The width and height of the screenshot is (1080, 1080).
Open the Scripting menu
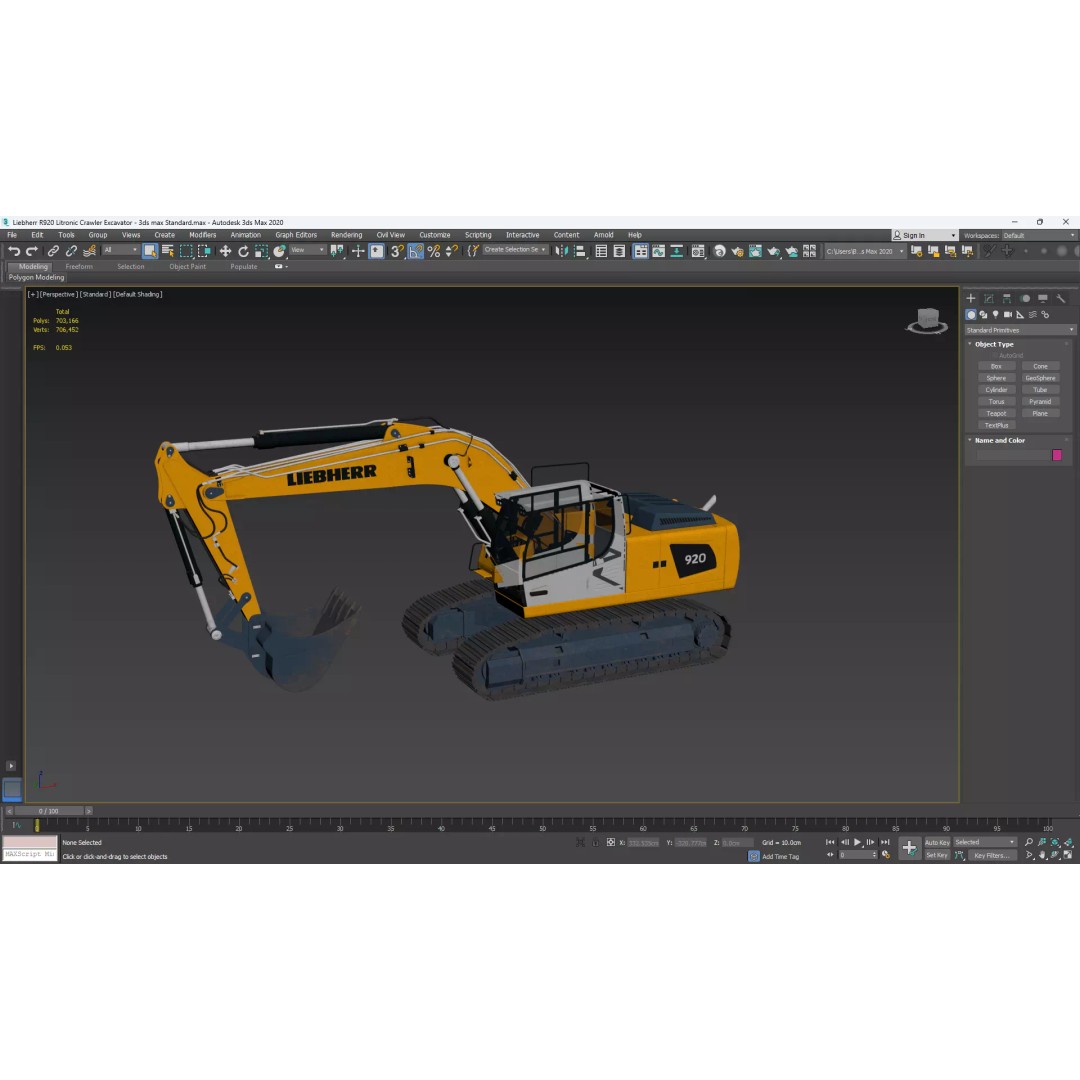(x=478, y=235)
